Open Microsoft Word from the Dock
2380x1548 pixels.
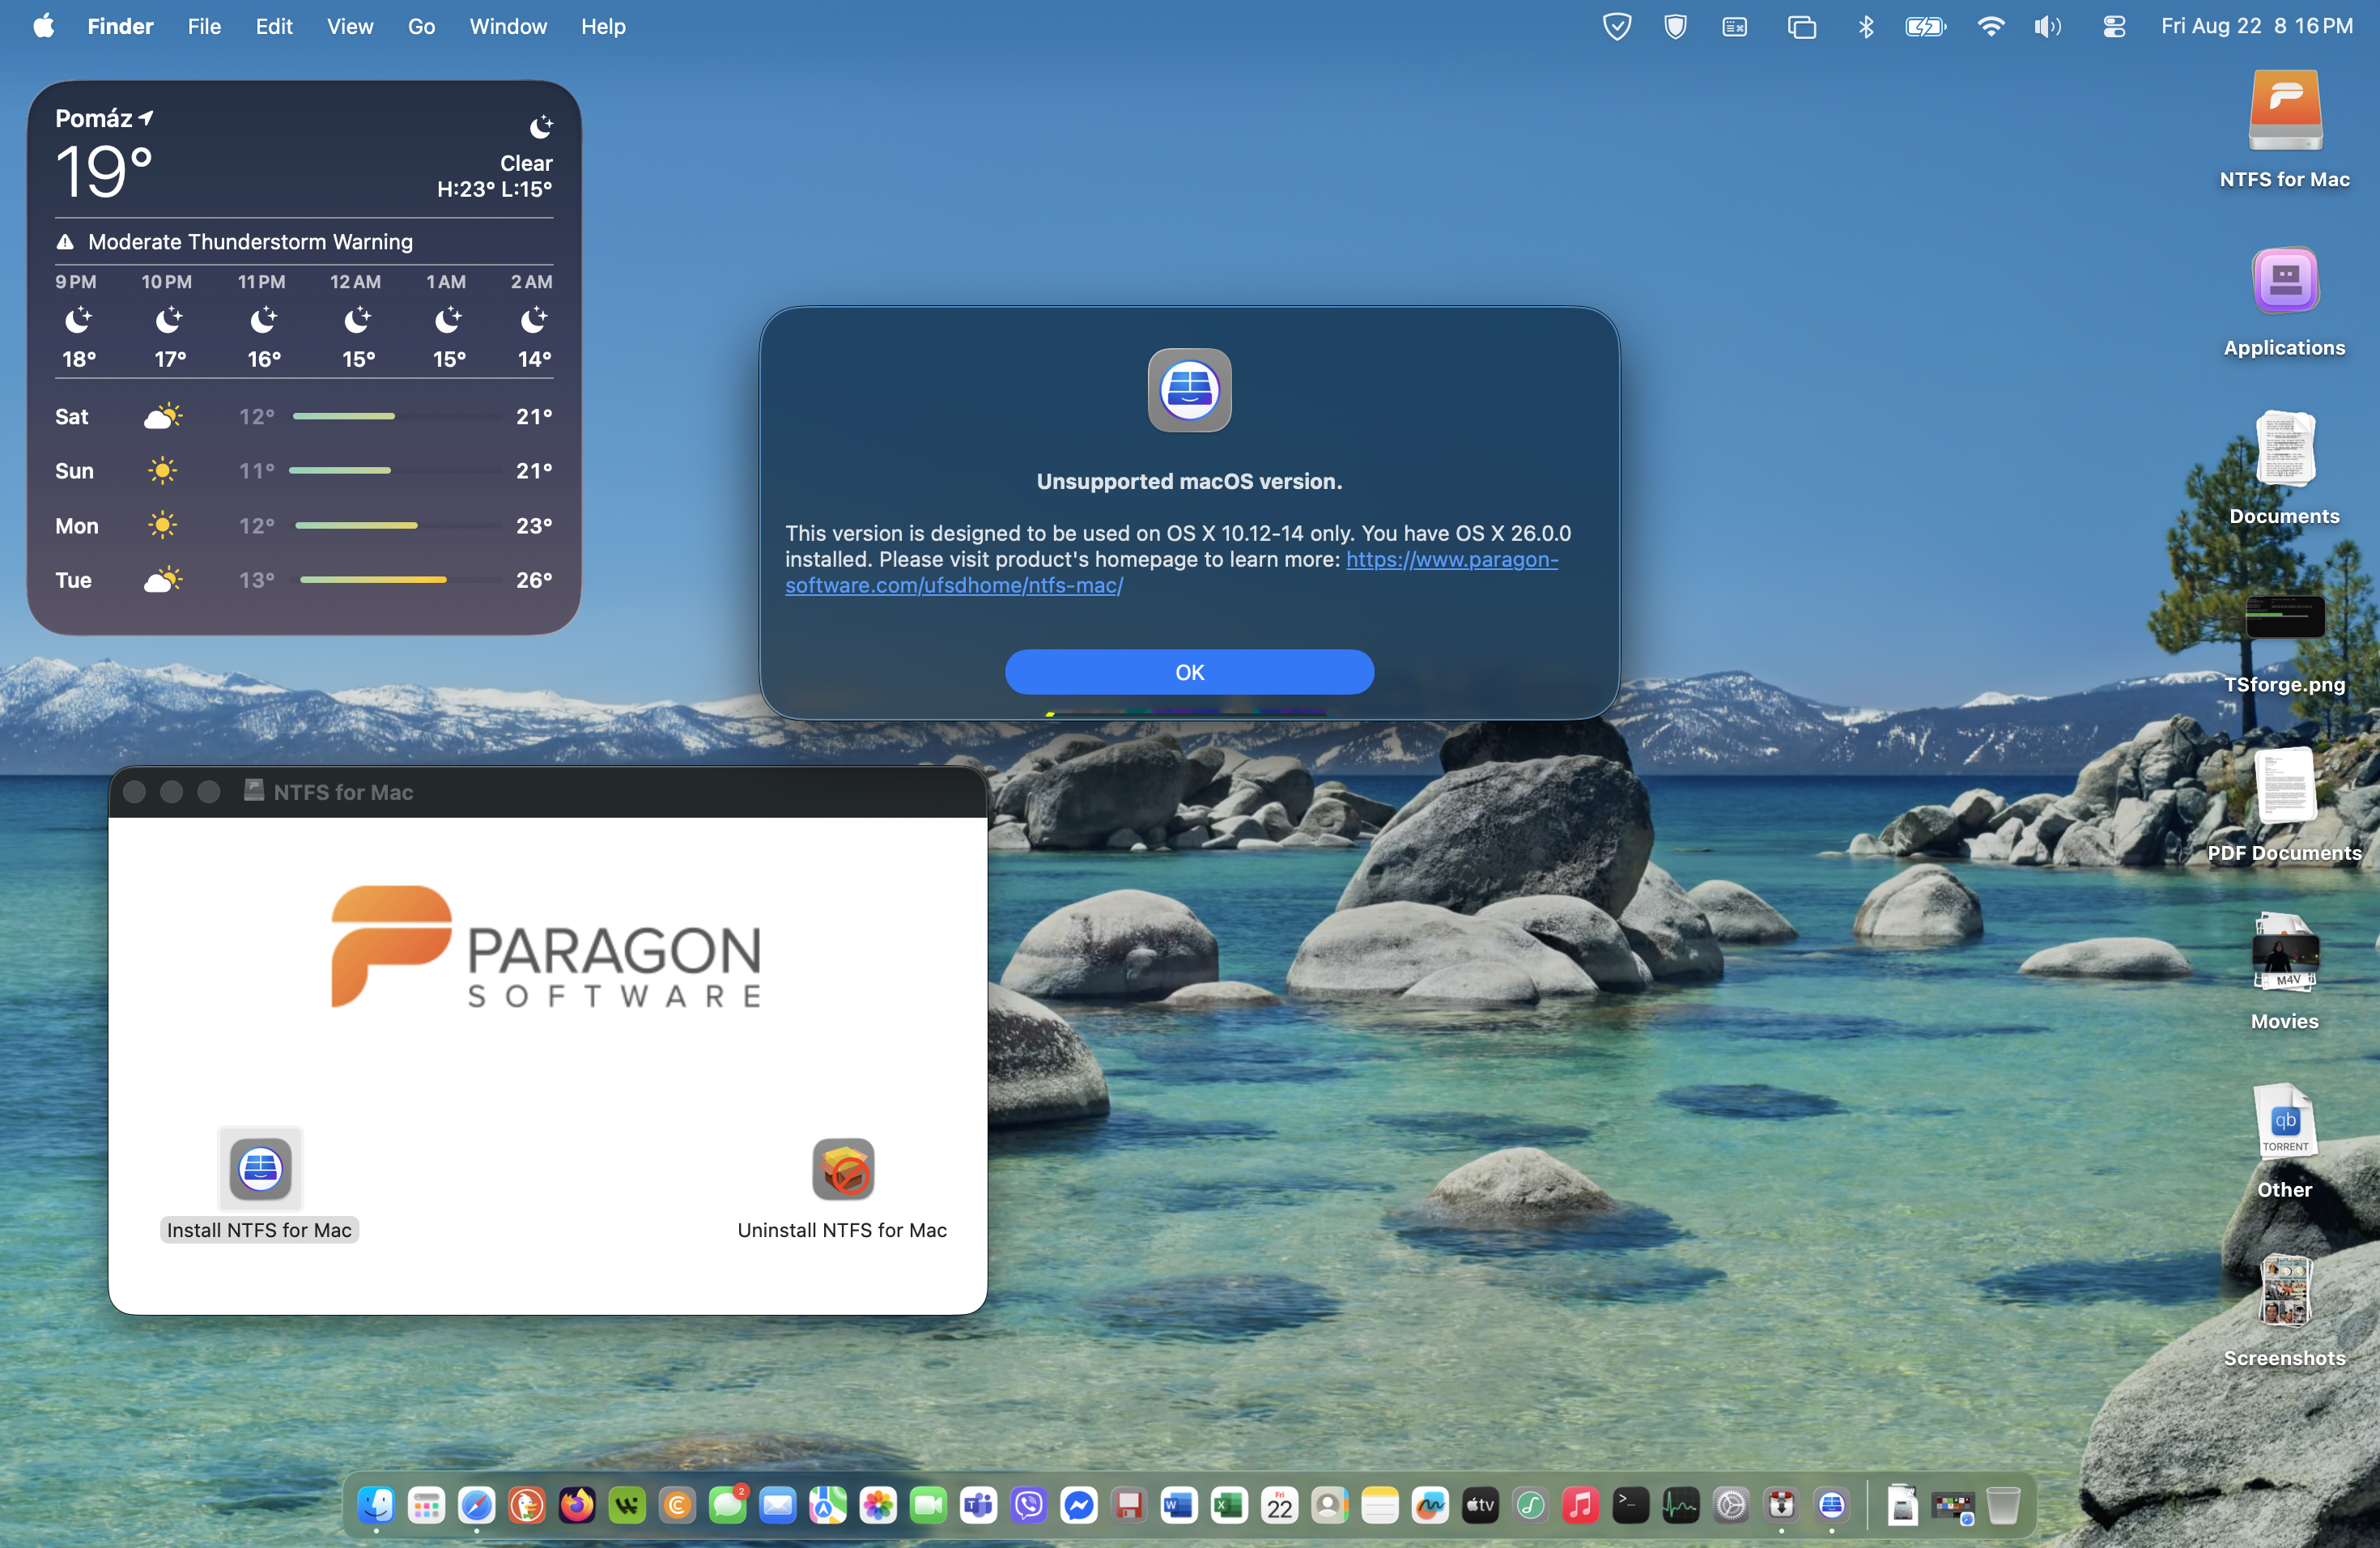pos(1179,1505)
